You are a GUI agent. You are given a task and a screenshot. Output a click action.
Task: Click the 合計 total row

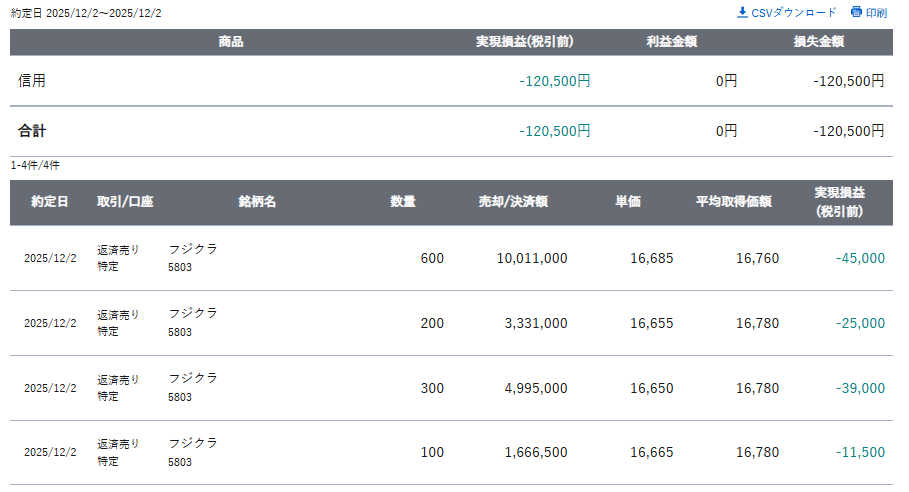(x=32, y=131)
